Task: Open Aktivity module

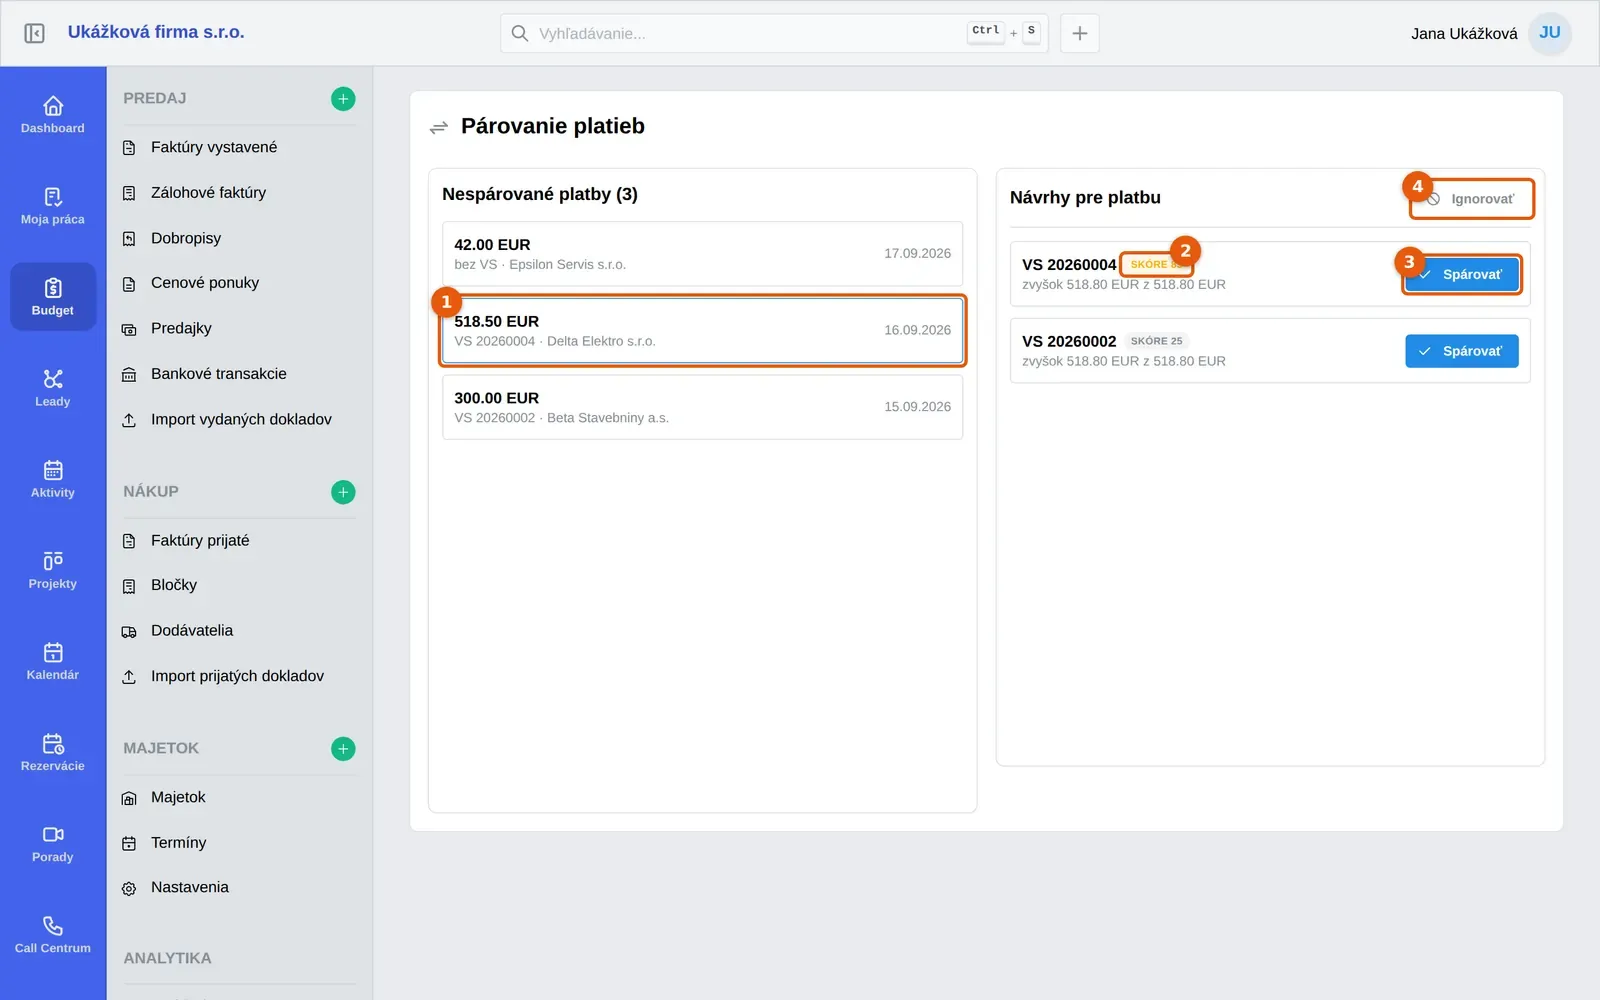Action: click(53, 478)
